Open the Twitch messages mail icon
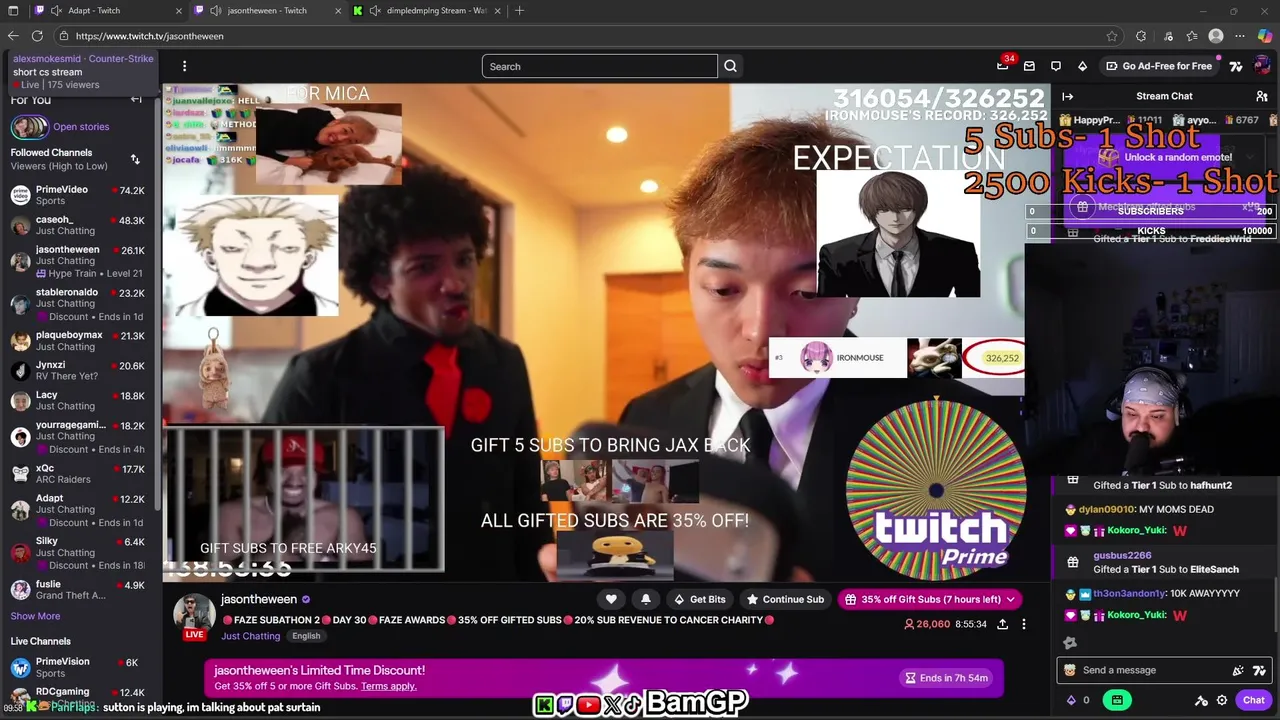The width and height of the screenshot is (1280, 720). 1029,66
